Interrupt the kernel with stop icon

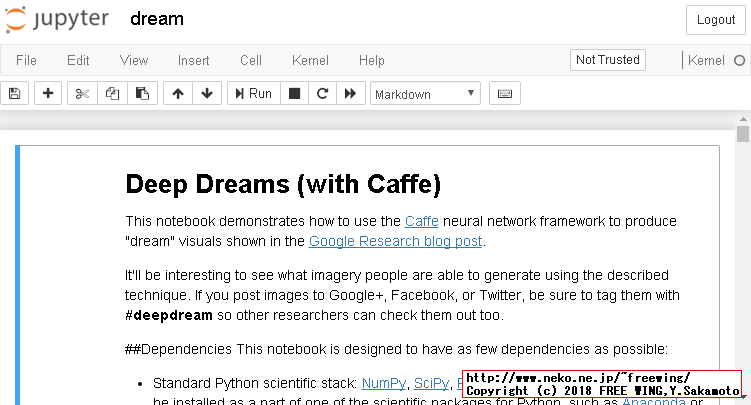[294, 94]
